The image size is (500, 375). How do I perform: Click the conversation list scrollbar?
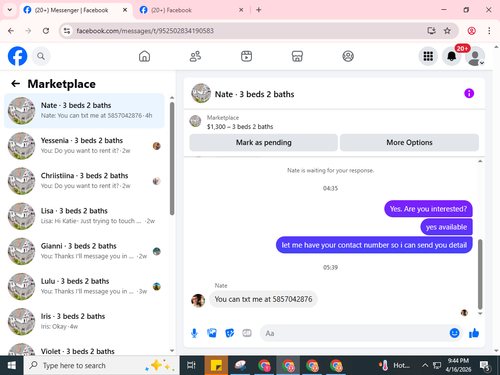[x=172, y=158]
